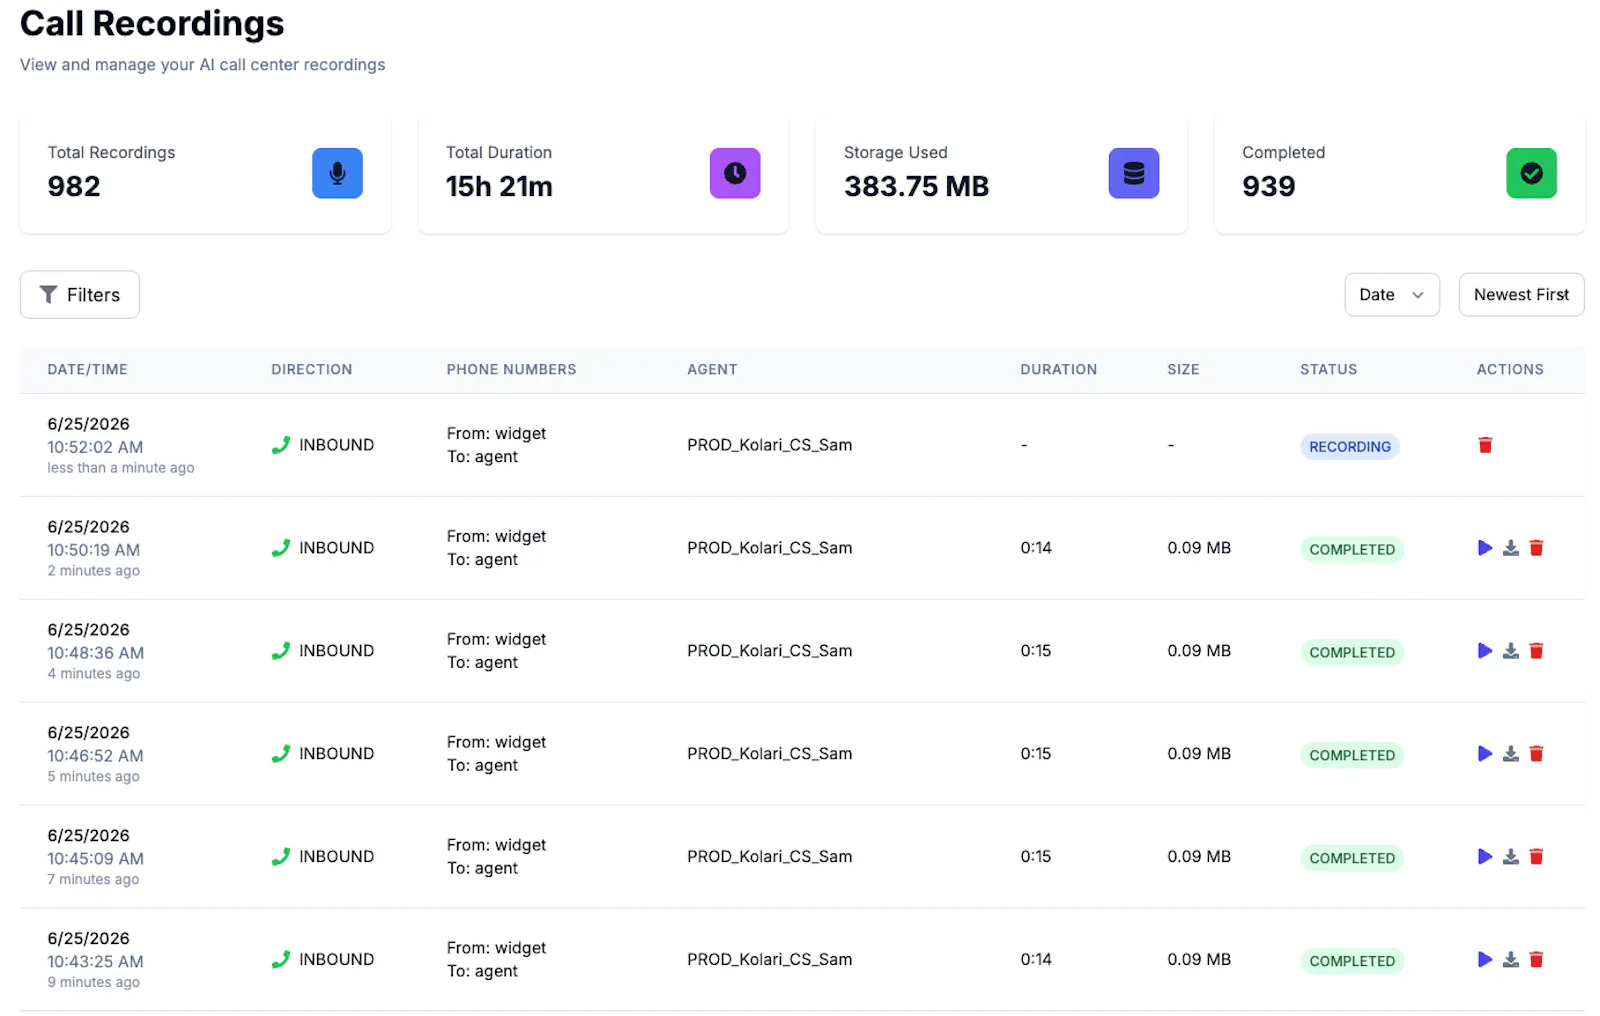Image resolution: width=1600 pixels, height=1016 pixels.
Task: Click the 0.09 MB size for 10:48:36 AM
Action: click(x=1199, y=651)
